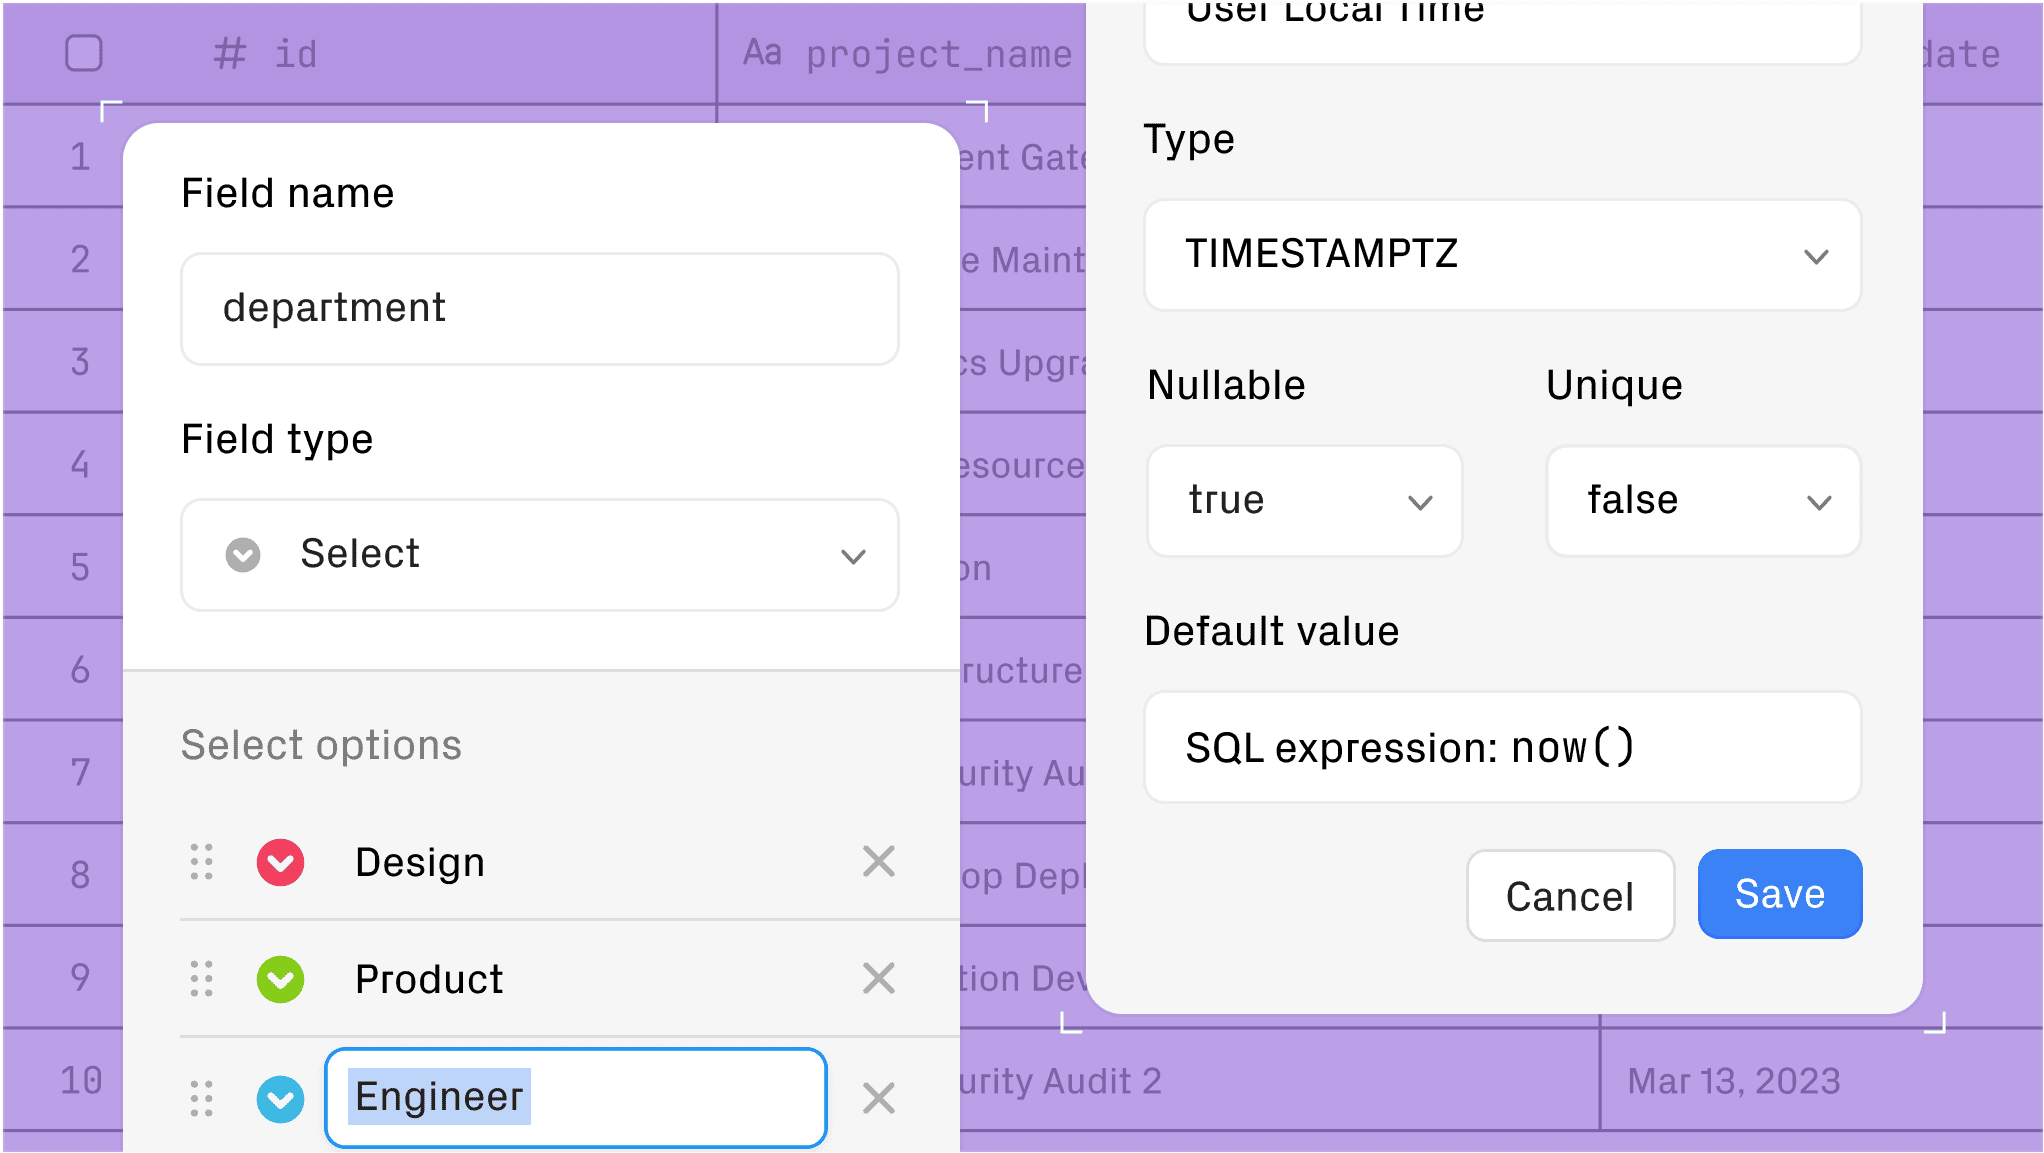Click the drag handle next to Engineer

pos(201,1098)
